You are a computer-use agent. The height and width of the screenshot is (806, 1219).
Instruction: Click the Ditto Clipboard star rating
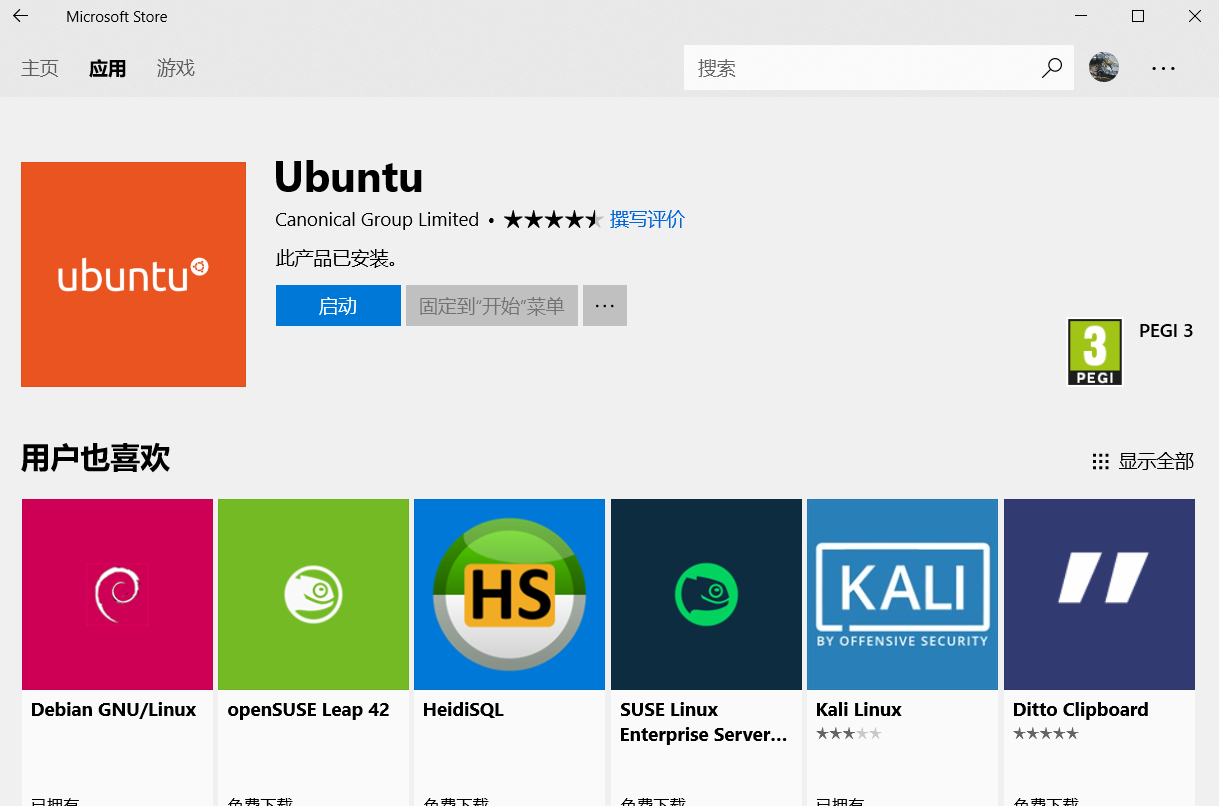coord(1045,734)
